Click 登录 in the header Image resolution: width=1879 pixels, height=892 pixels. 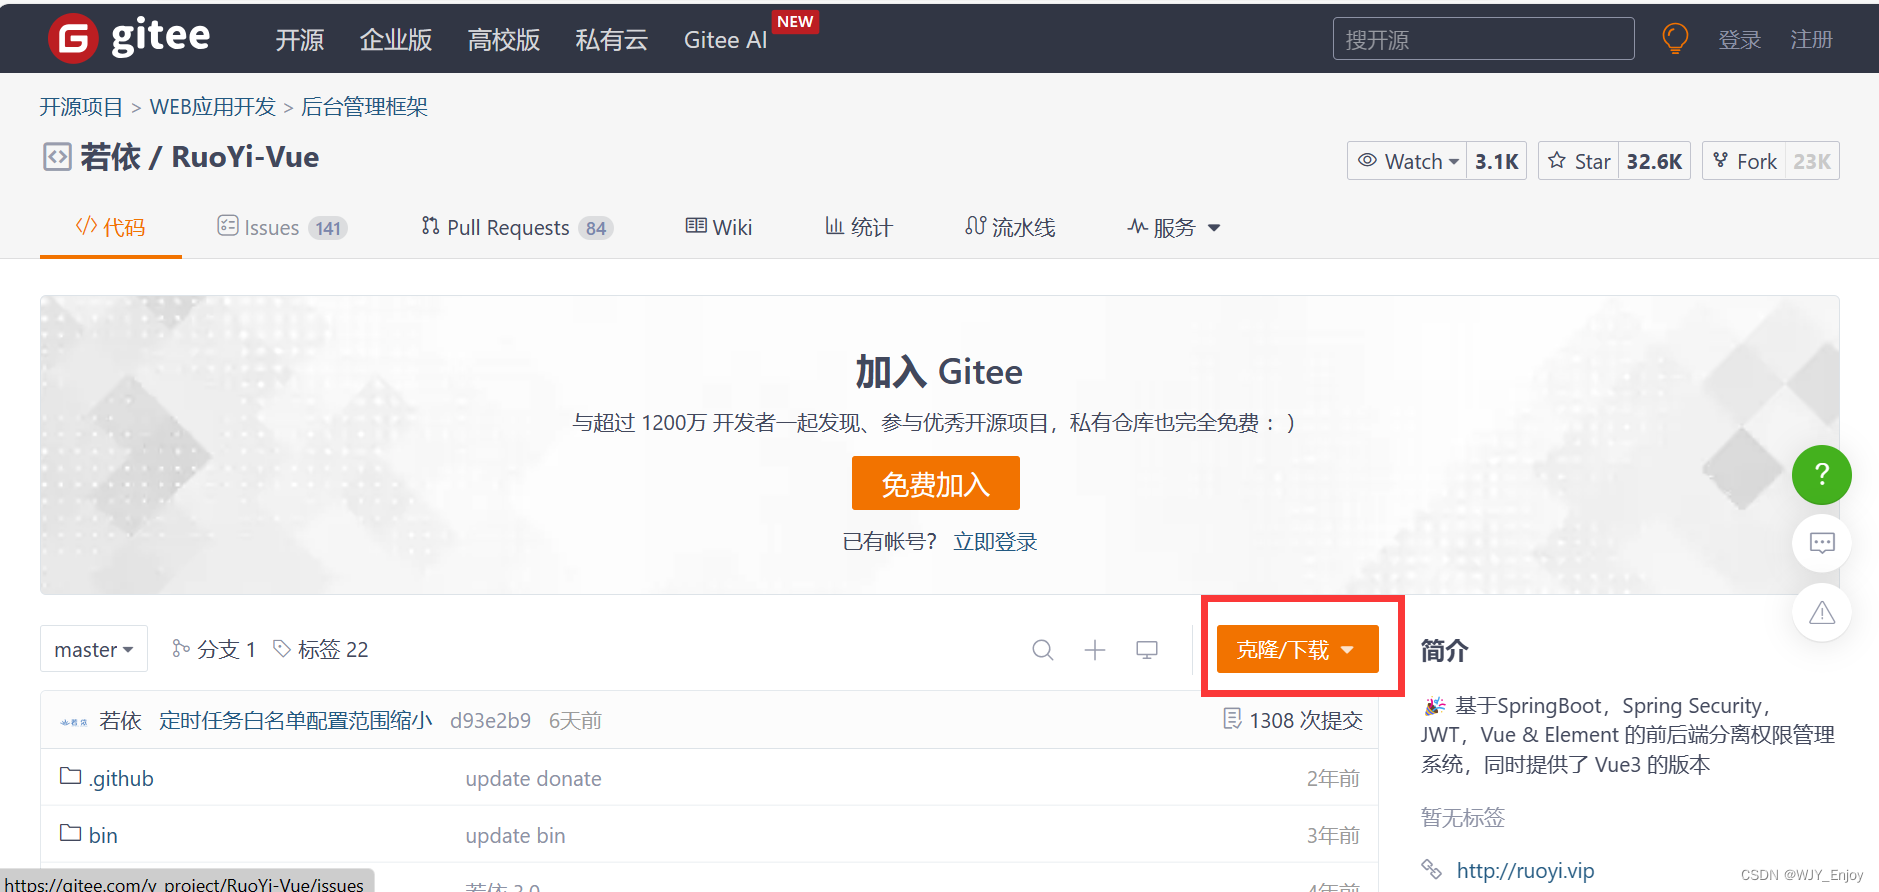pyautogui.click(x=1739, y=40)
